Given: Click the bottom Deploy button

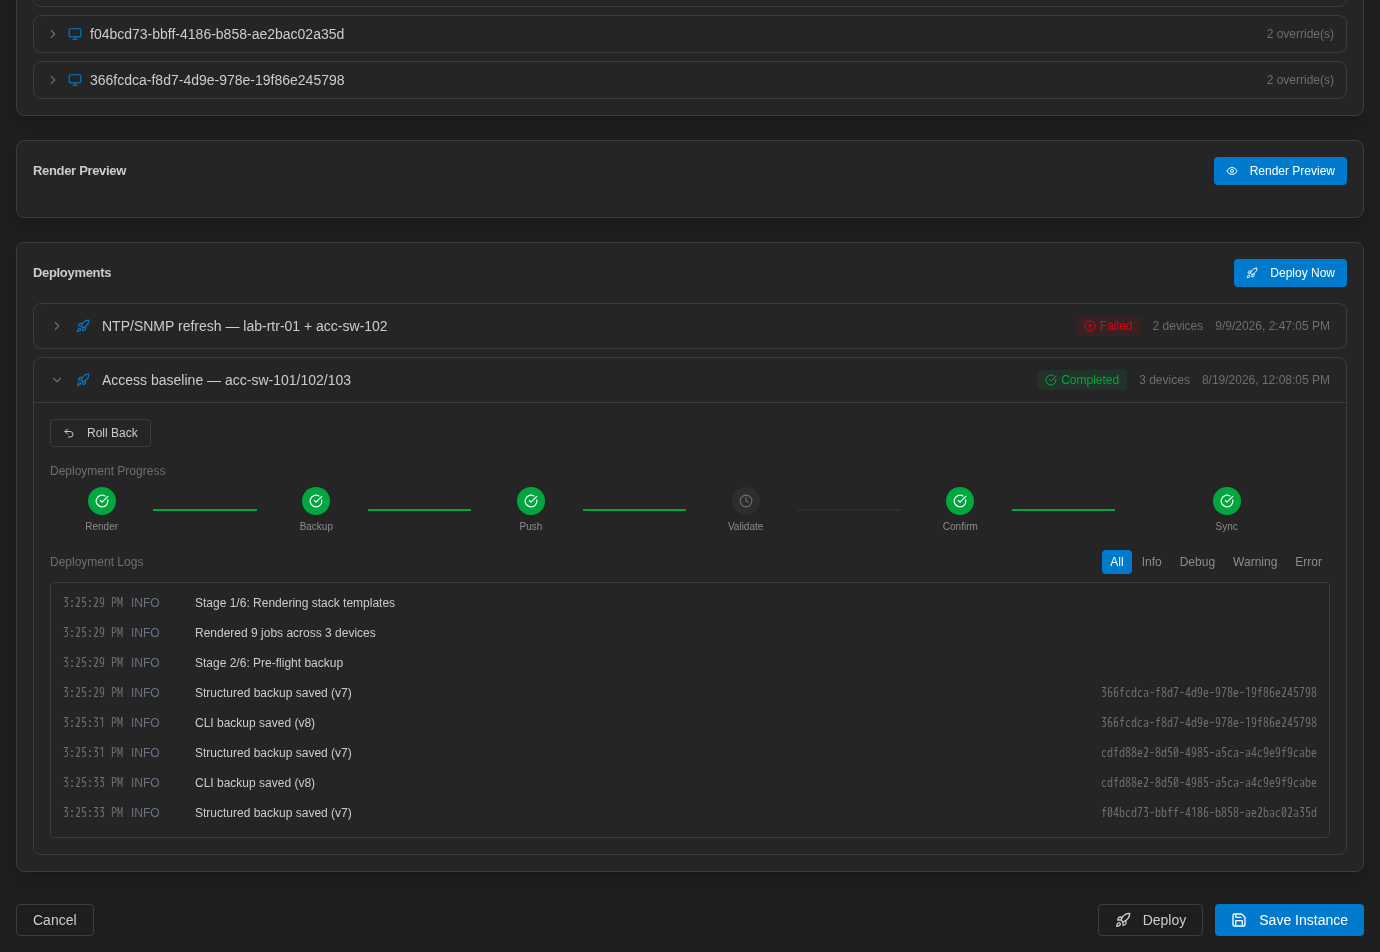Looking at the screenshot, I should click(1150, 920).
